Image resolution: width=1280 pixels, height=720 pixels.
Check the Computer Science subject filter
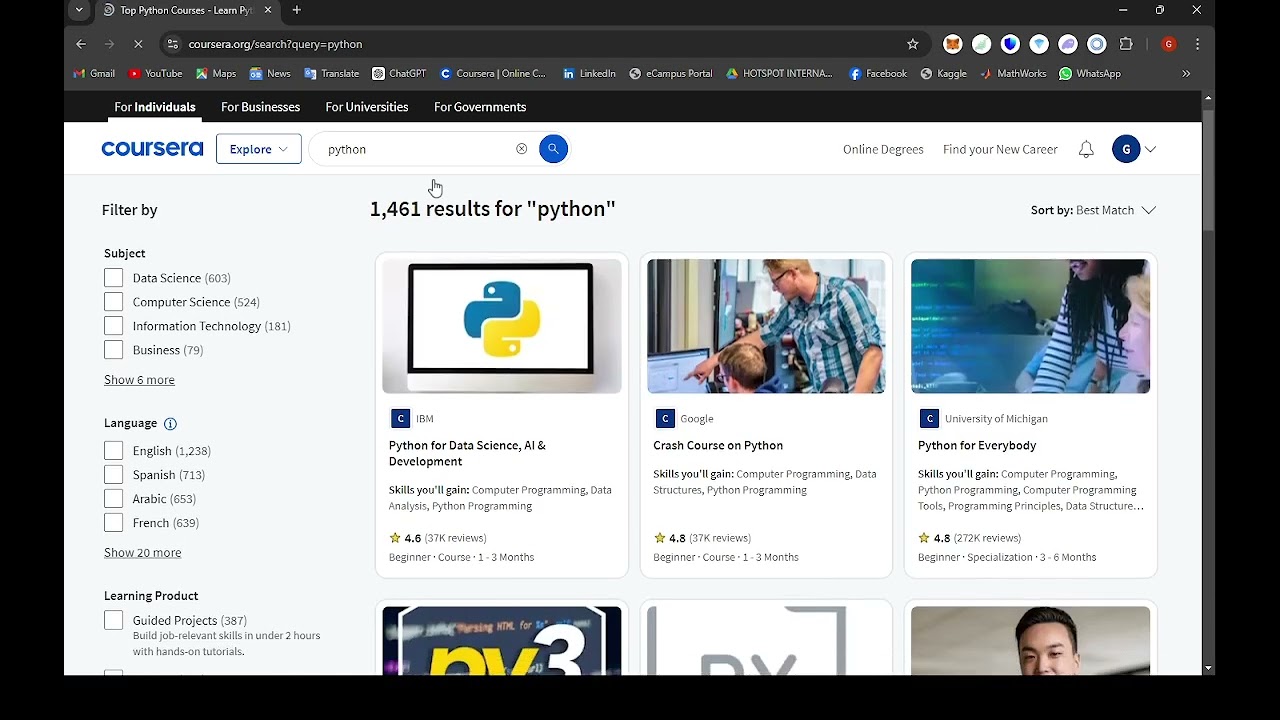tap(113, 302)
